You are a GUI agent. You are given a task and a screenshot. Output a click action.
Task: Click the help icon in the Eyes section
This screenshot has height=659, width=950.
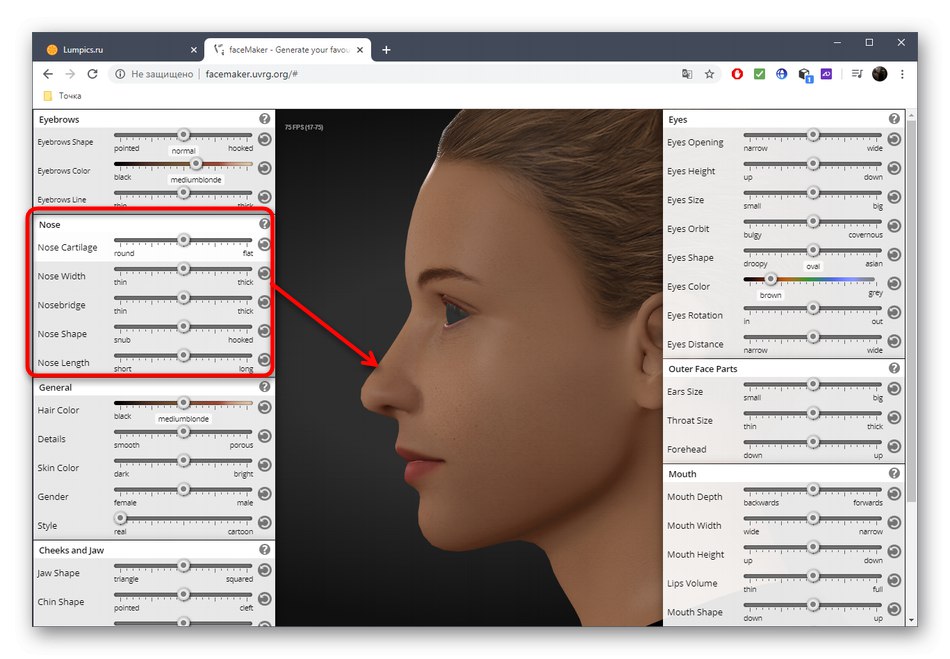click(893, 119)
